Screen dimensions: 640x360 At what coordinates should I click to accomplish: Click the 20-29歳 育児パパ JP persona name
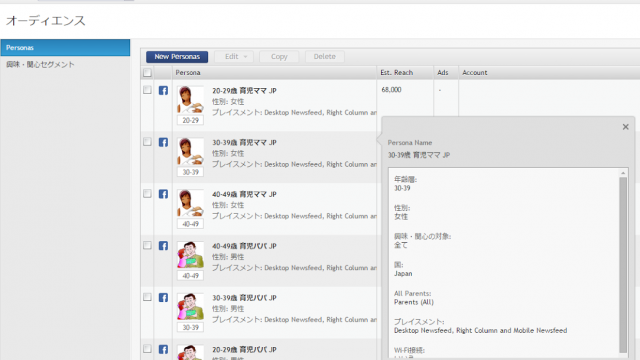pyautogui.click(x=244, y=350)
